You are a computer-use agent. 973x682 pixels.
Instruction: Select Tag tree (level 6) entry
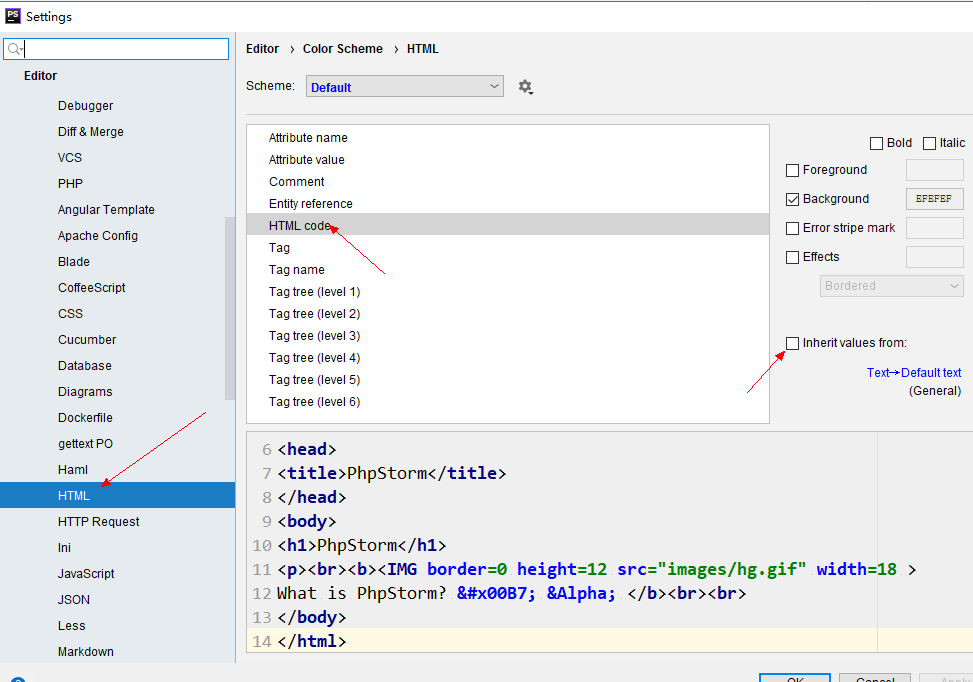pyautogui.click(x=508, y=402)
